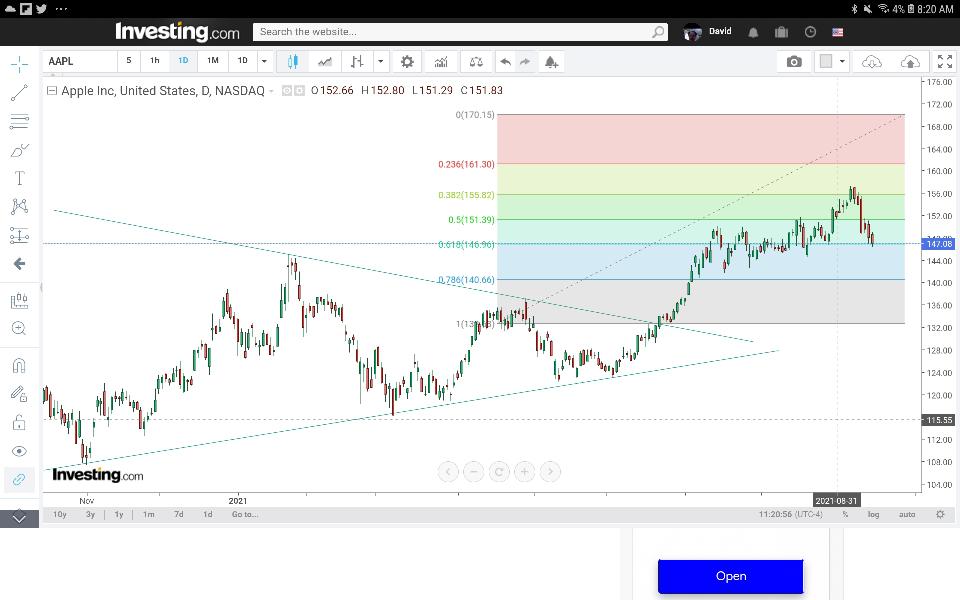Add alert with the bell plus icon
Image resolution: width=960 pixels, height=600 pixels.
[x=551, y=62]
